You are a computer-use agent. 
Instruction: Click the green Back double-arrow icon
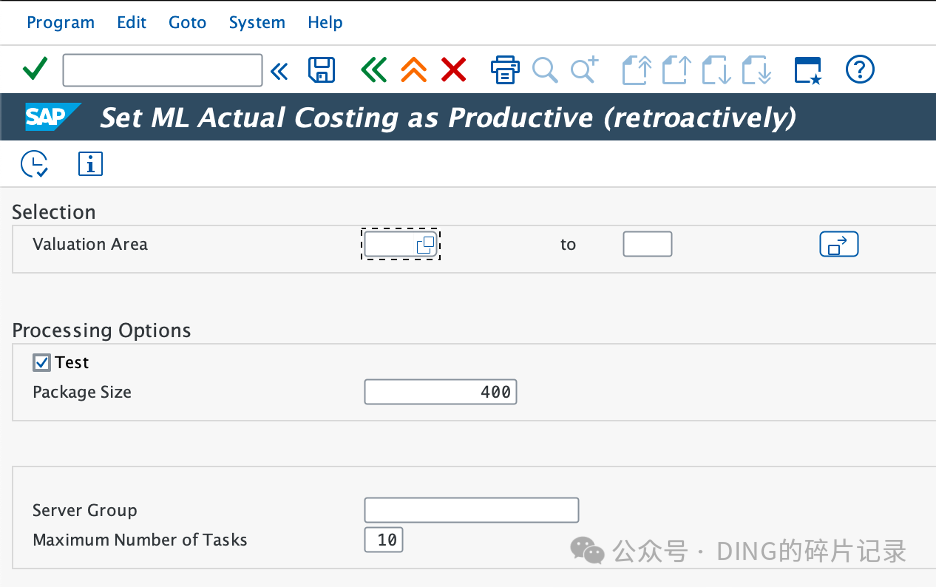tap(374, 70)
